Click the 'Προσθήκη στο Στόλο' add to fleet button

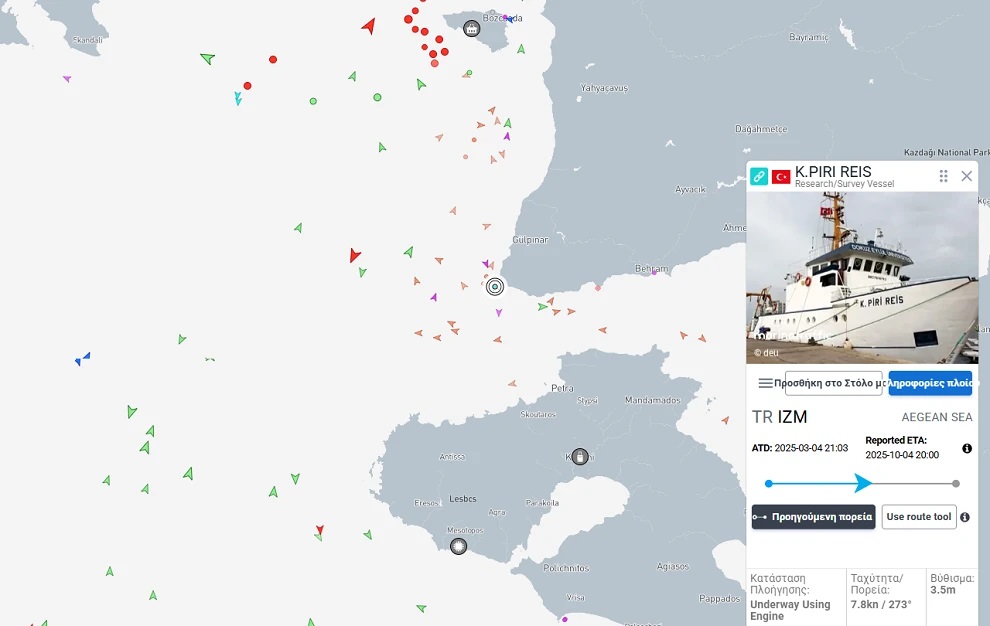click(833, 383)
